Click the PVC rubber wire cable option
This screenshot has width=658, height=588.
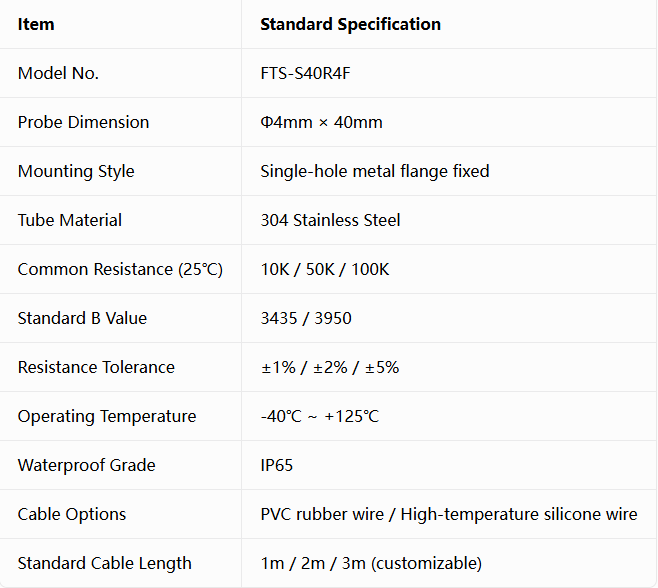(x=322, y=515)
